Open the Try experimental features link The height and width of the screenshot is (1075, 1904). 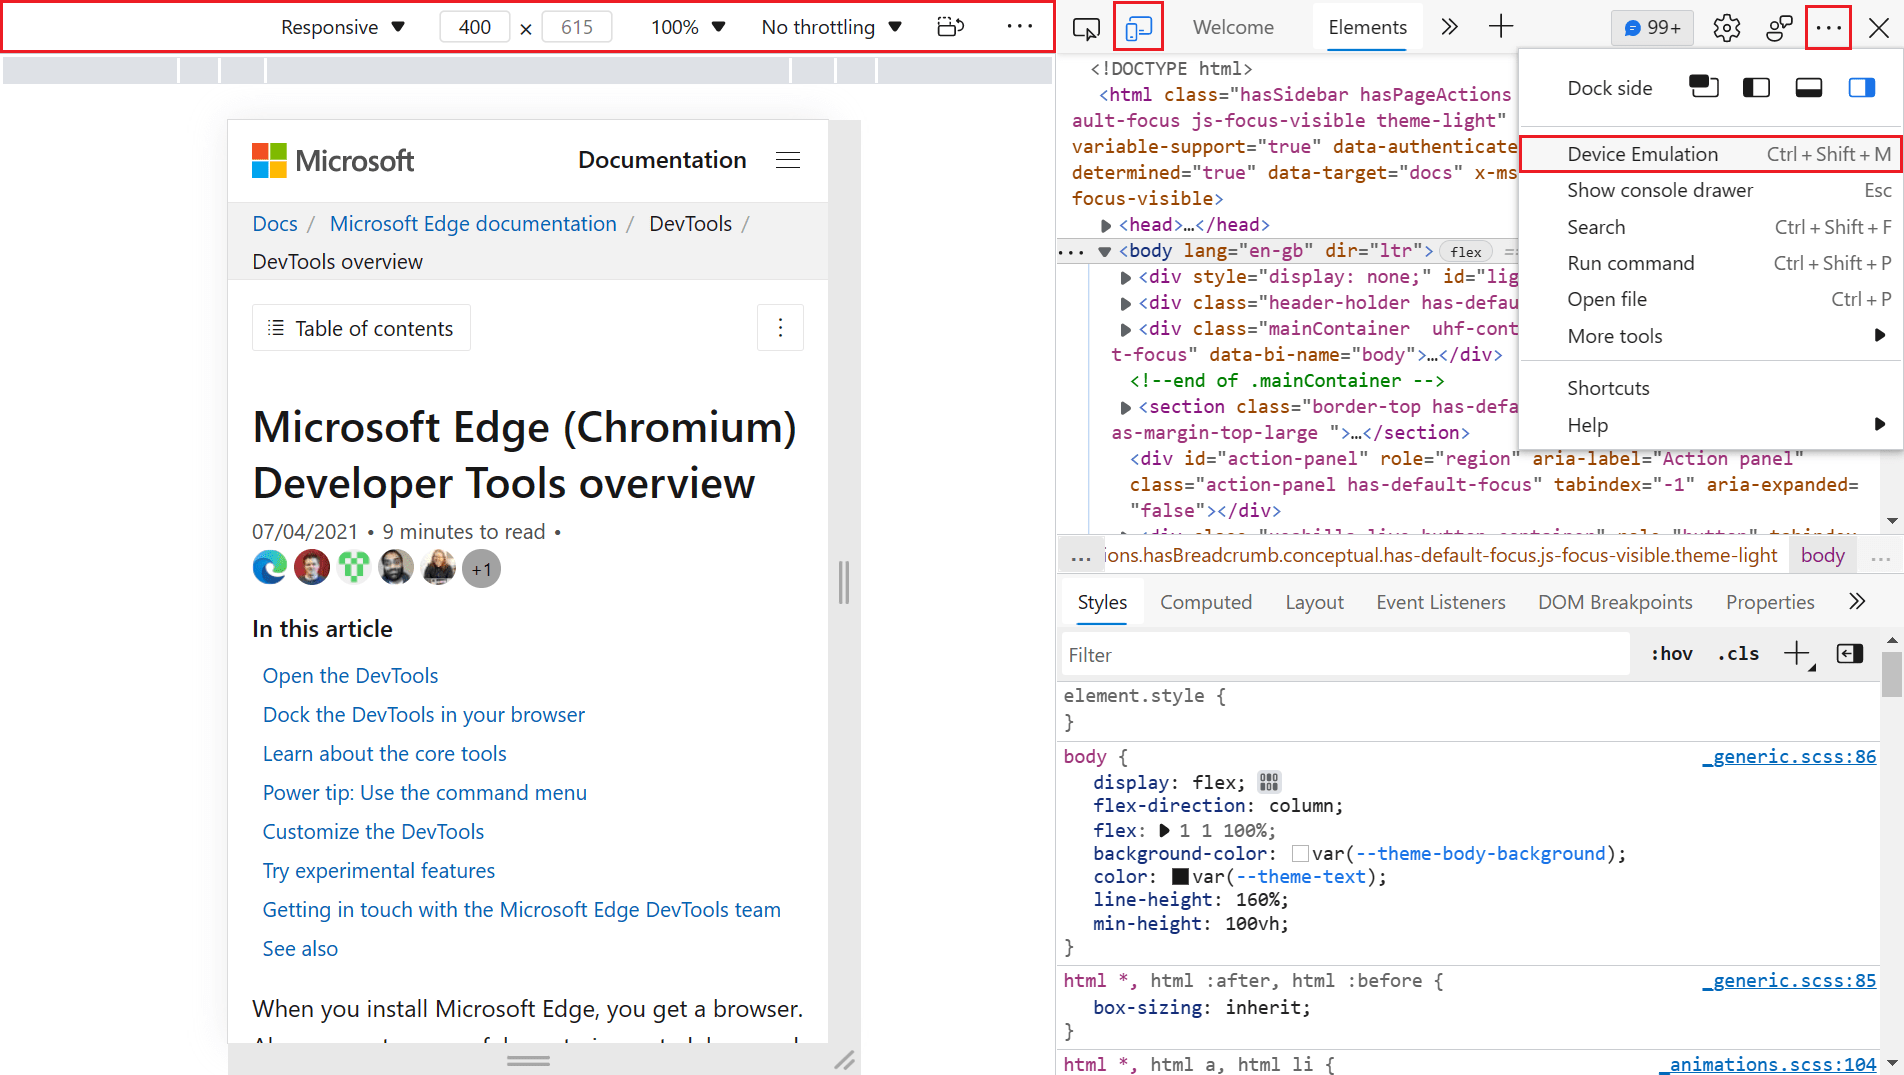(378, 870)
